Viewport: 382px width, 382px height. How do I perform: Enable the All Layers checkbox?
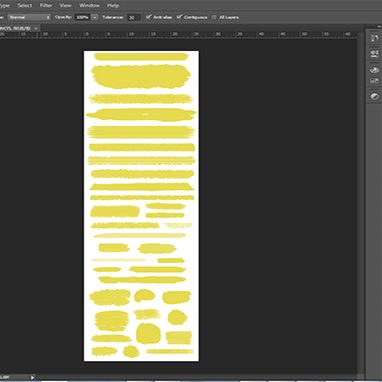[x=214, y=17]
